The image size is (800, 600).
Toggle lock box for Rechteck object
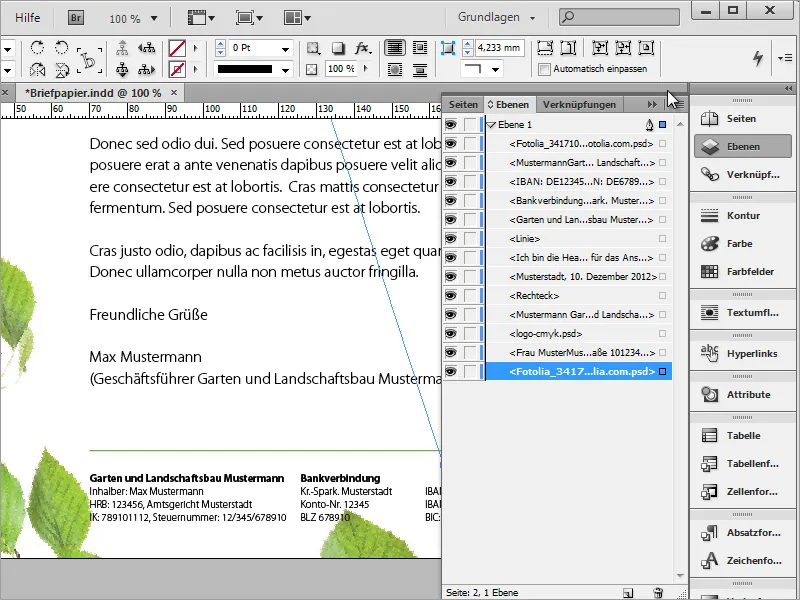click(x=470, y=295)
